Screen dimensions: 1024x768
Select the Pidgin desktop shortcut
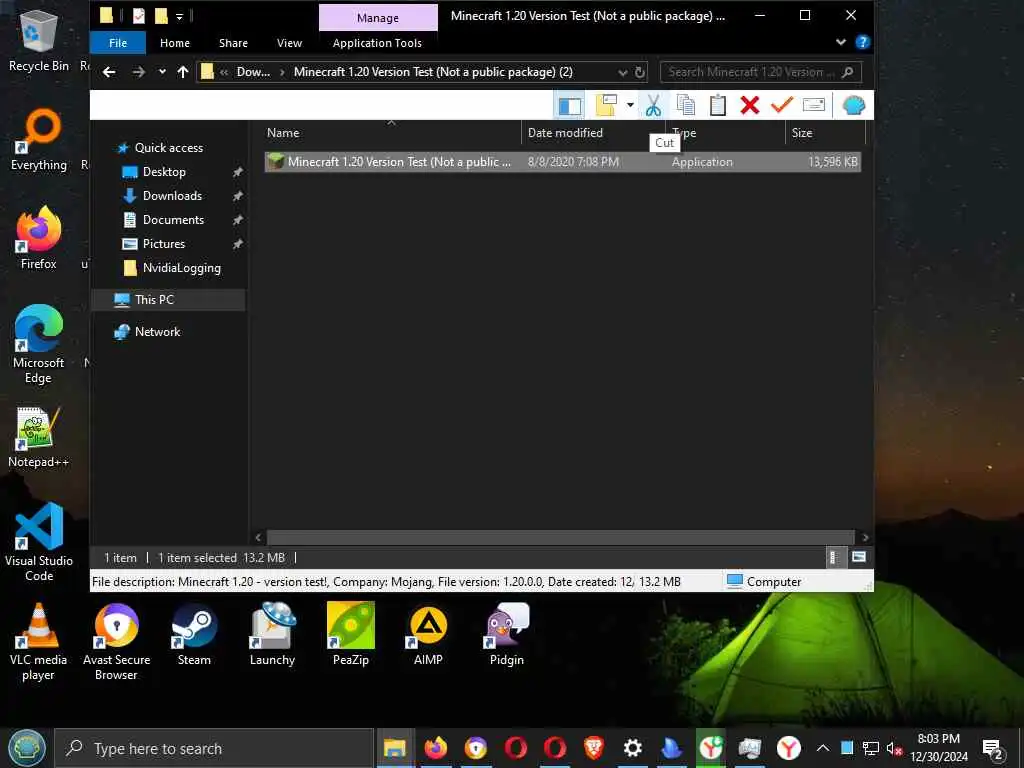coord(507,633)
